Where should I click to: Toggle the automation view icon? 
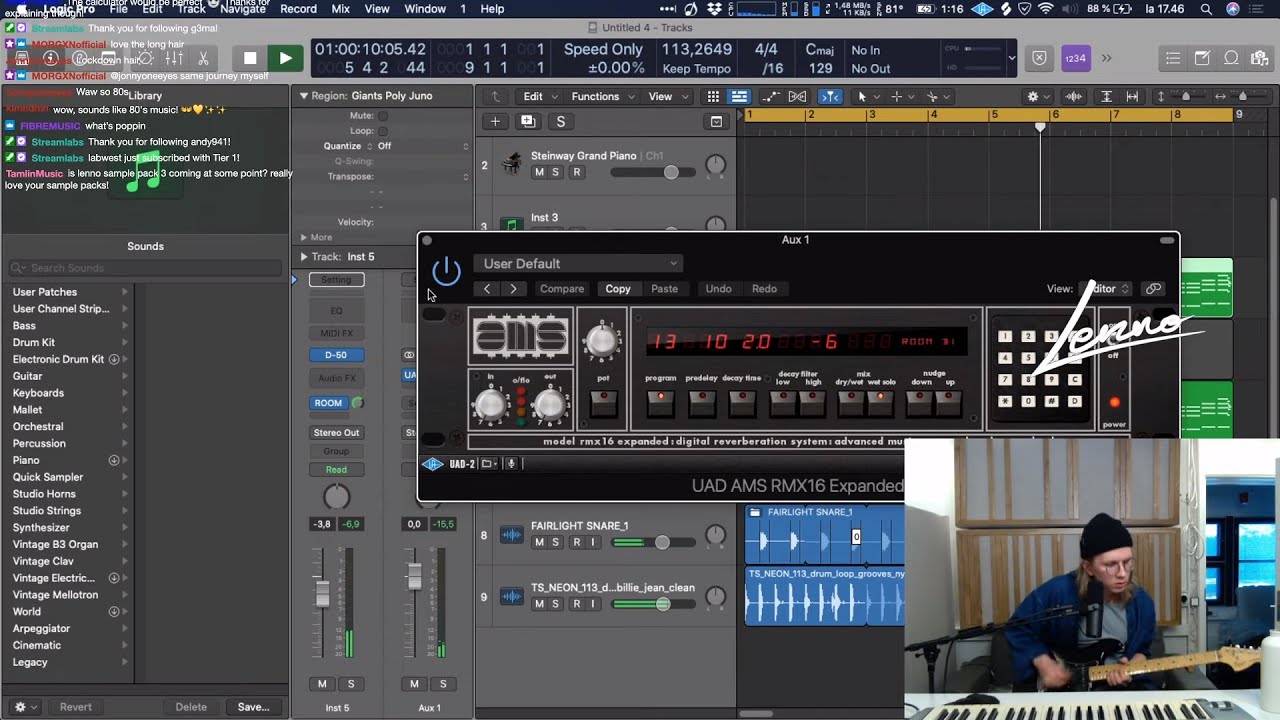point(770,97)
